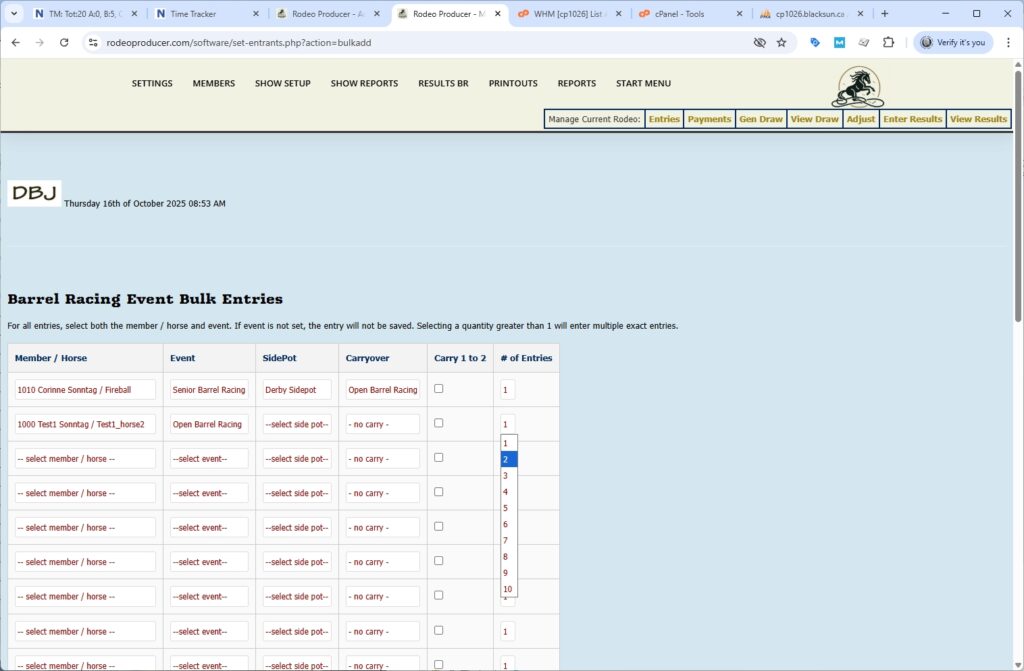Image resolution: width=1024 pixels, height=671 pixels.
Task: Click the Entries icon in Manage Current Rodeo bar
Action: [x=663, y=118]
